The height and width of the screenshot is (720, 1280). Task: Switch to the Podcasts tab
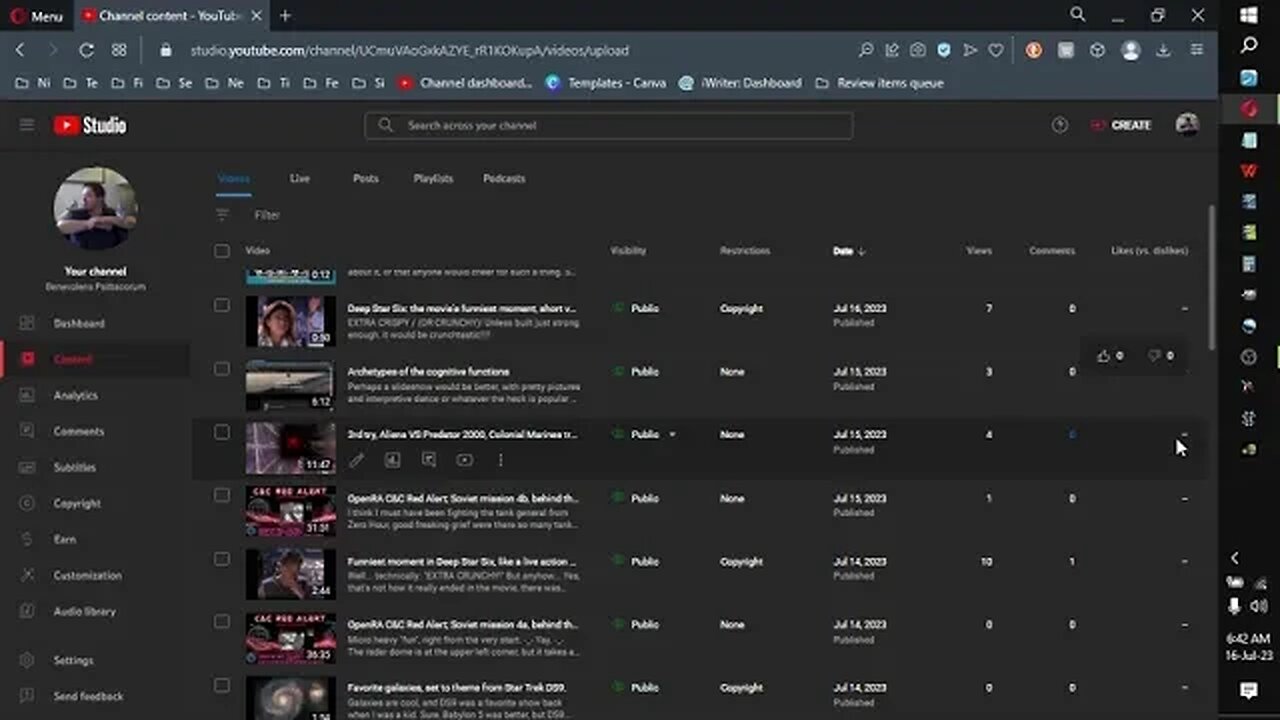coord(504,179)
